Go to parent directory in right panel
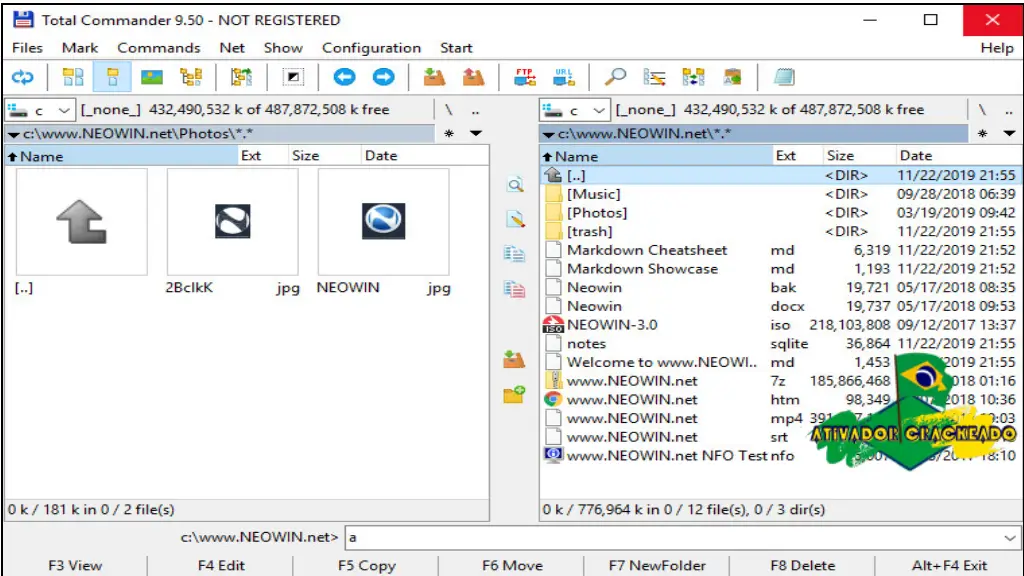The height and width of the screenshot is (576, 1024). [x=1008, y=110]
